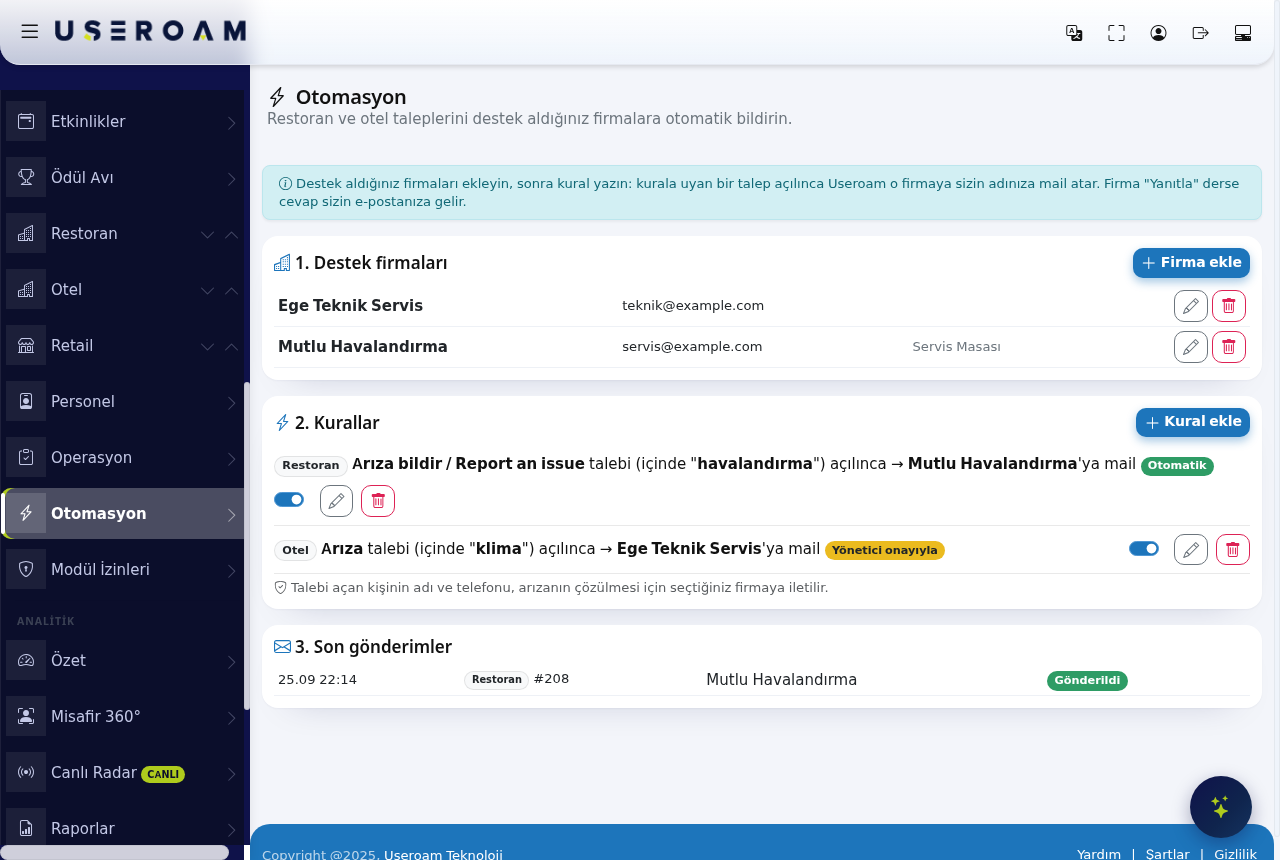This screenshot has width=1280, height=860.
Task: Click the #208 request number
Action: coord(551,679)
